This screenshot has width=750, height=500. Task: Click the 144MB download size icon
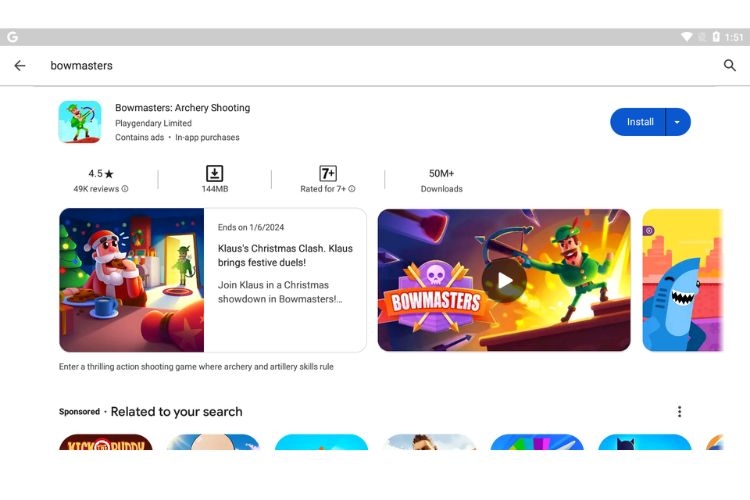click(x=214, y=173)
